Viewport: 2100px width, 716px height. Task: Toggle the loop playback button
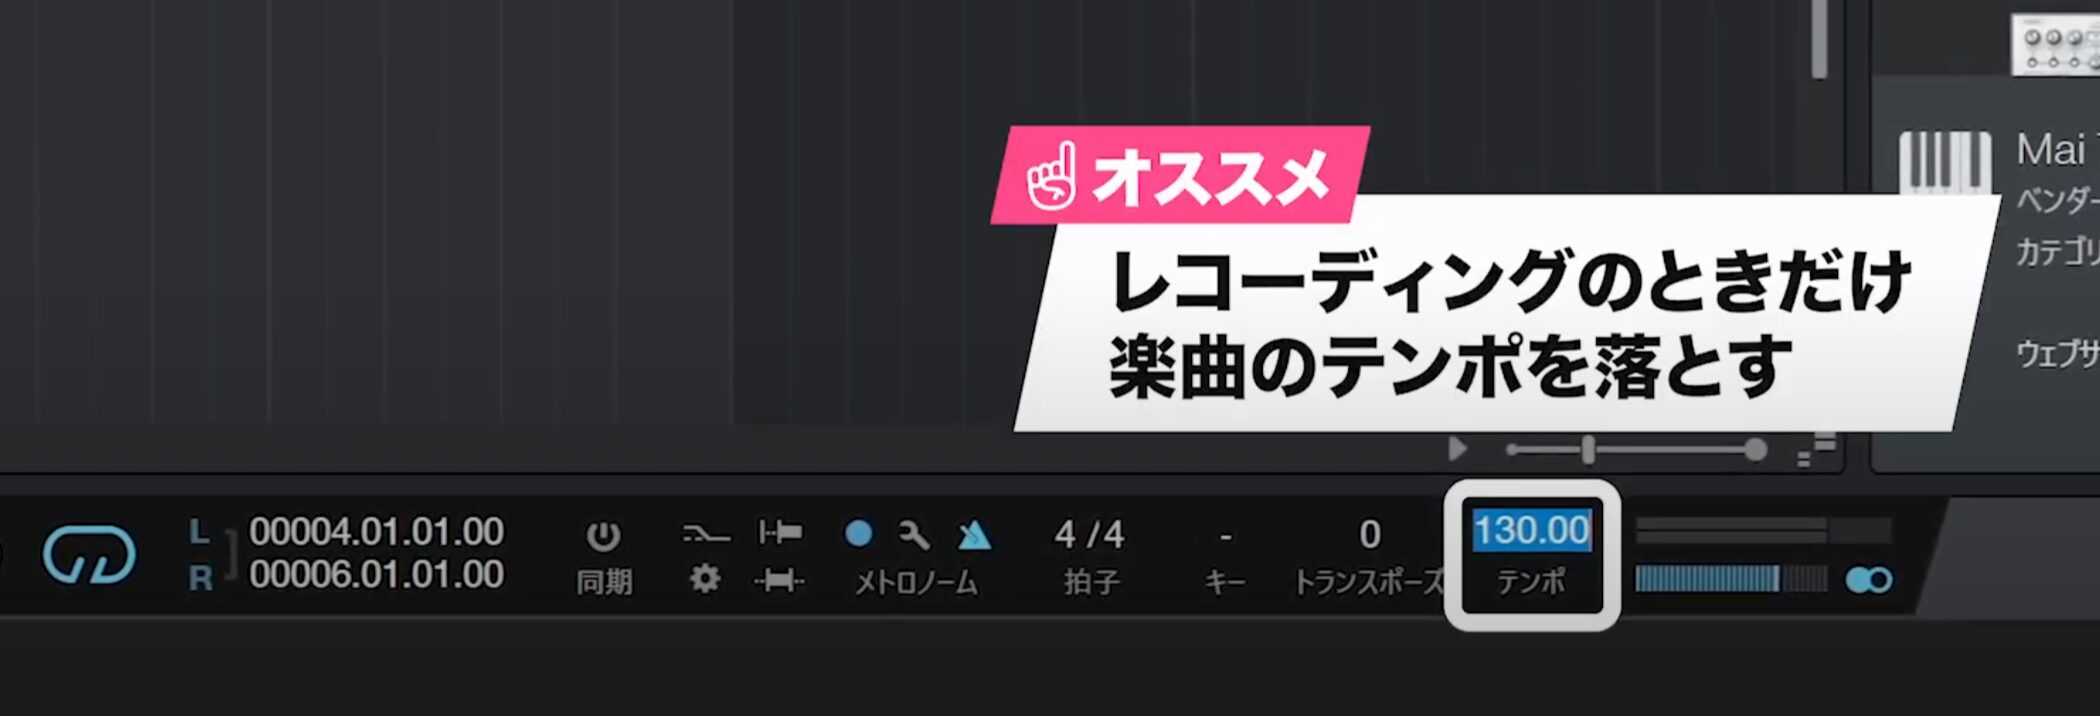89,555
